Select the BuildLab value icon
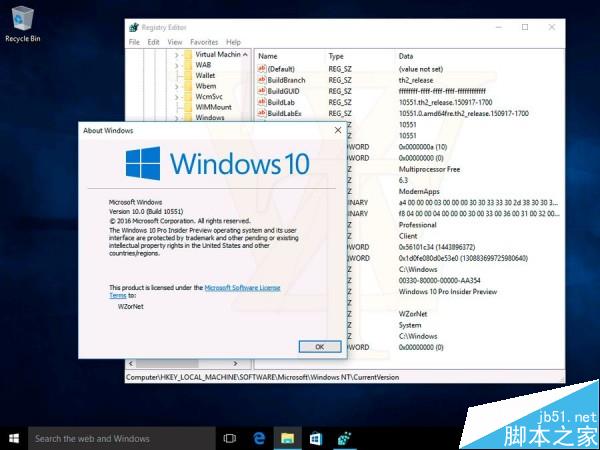 tap(262, 102)
